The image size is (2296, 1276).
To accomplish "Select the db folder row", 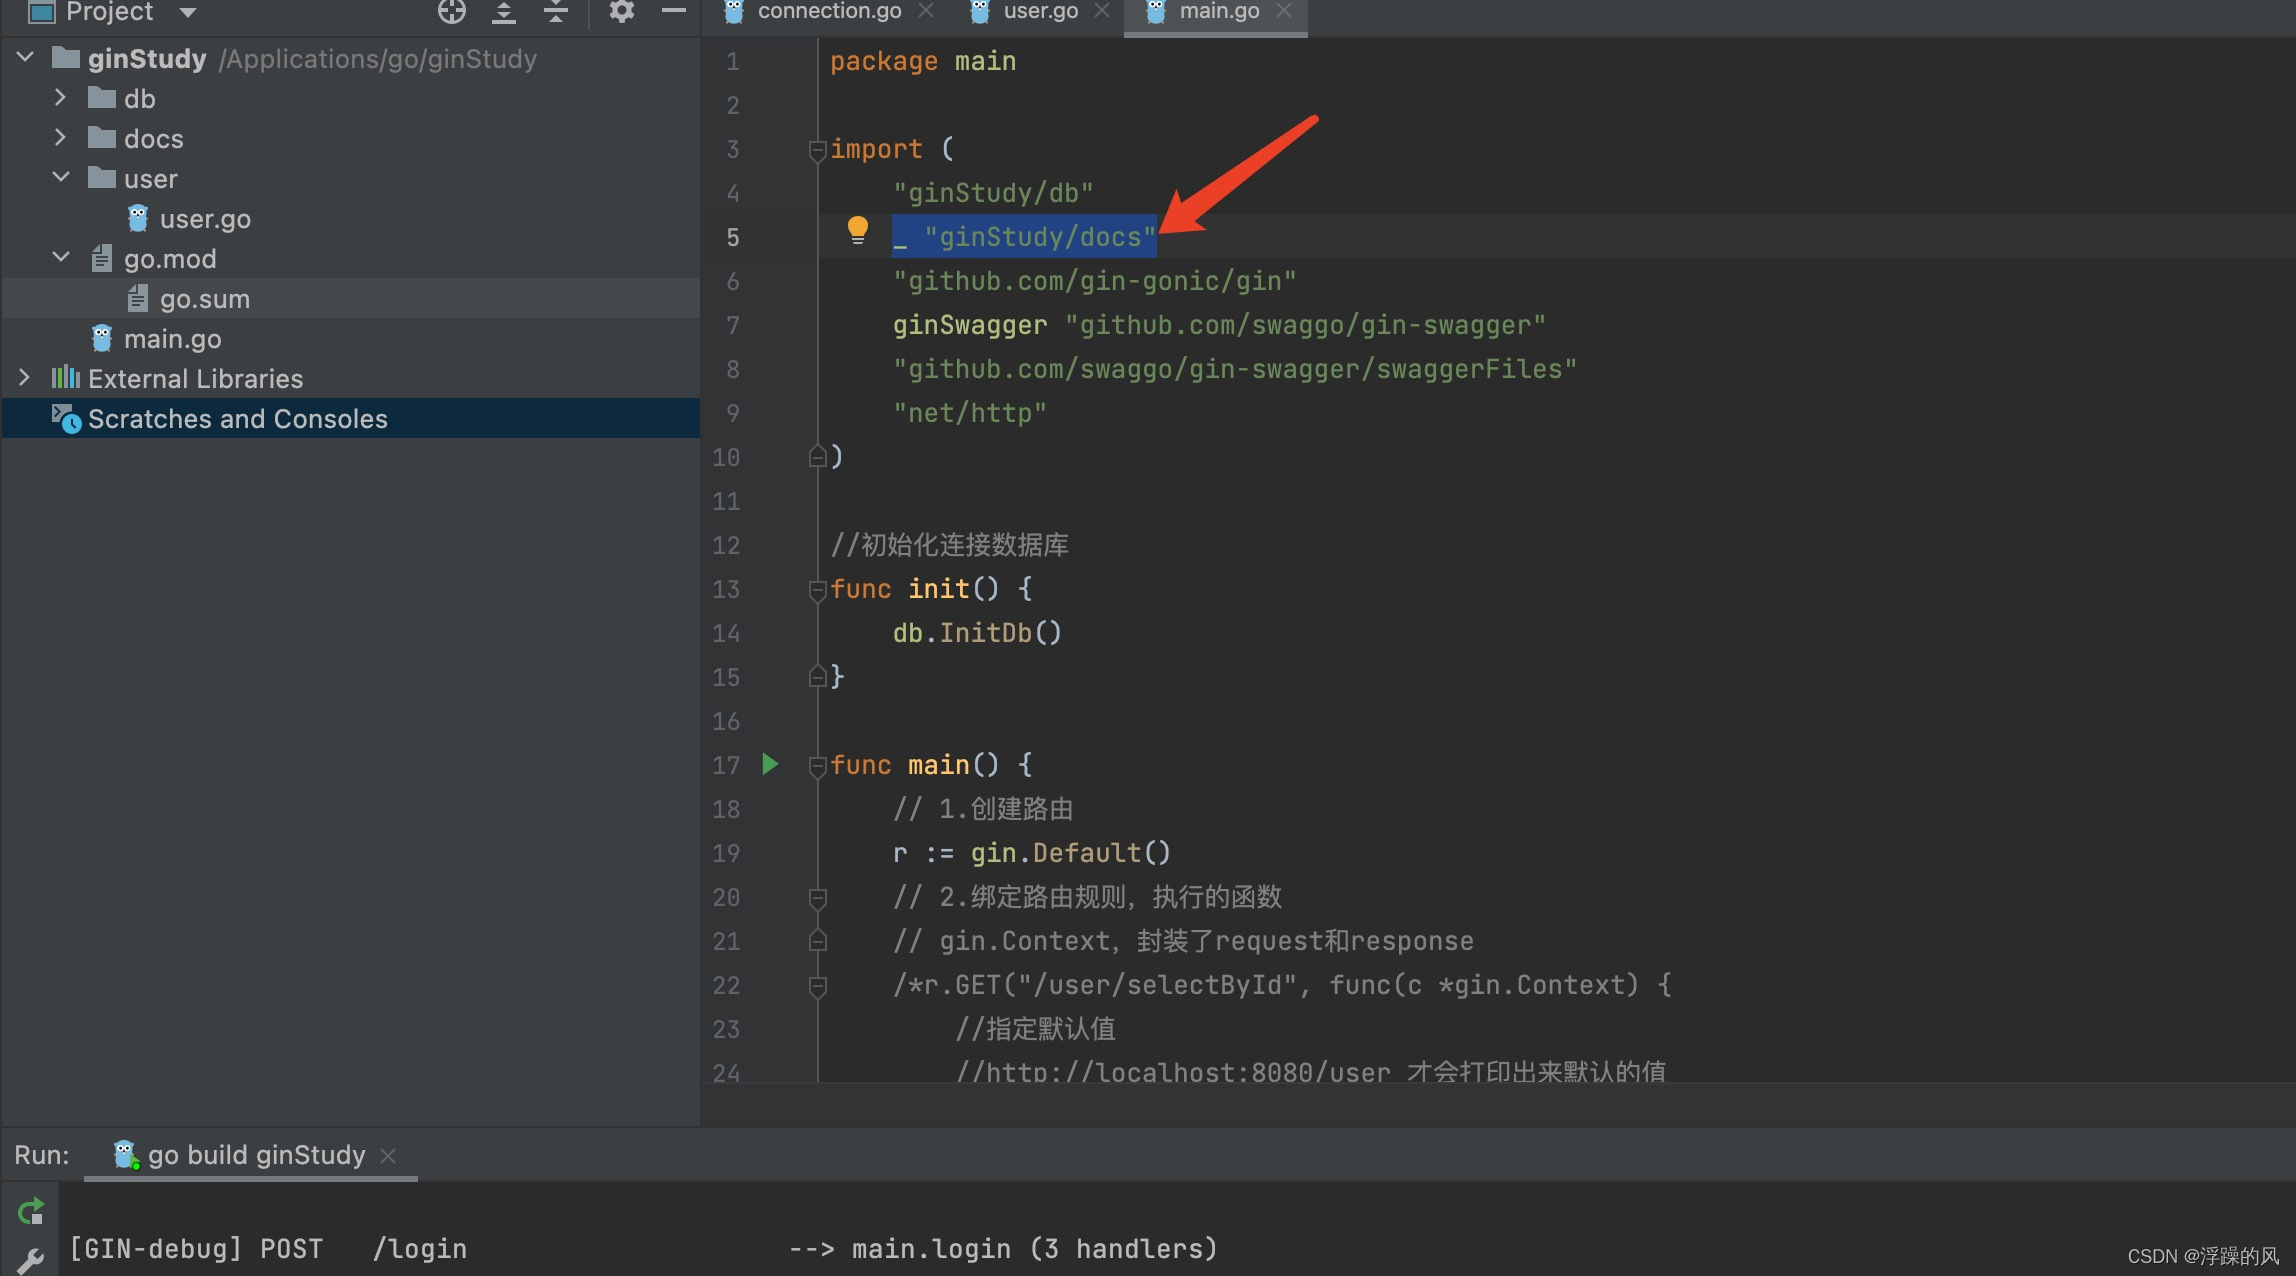I will pos(350,98).
